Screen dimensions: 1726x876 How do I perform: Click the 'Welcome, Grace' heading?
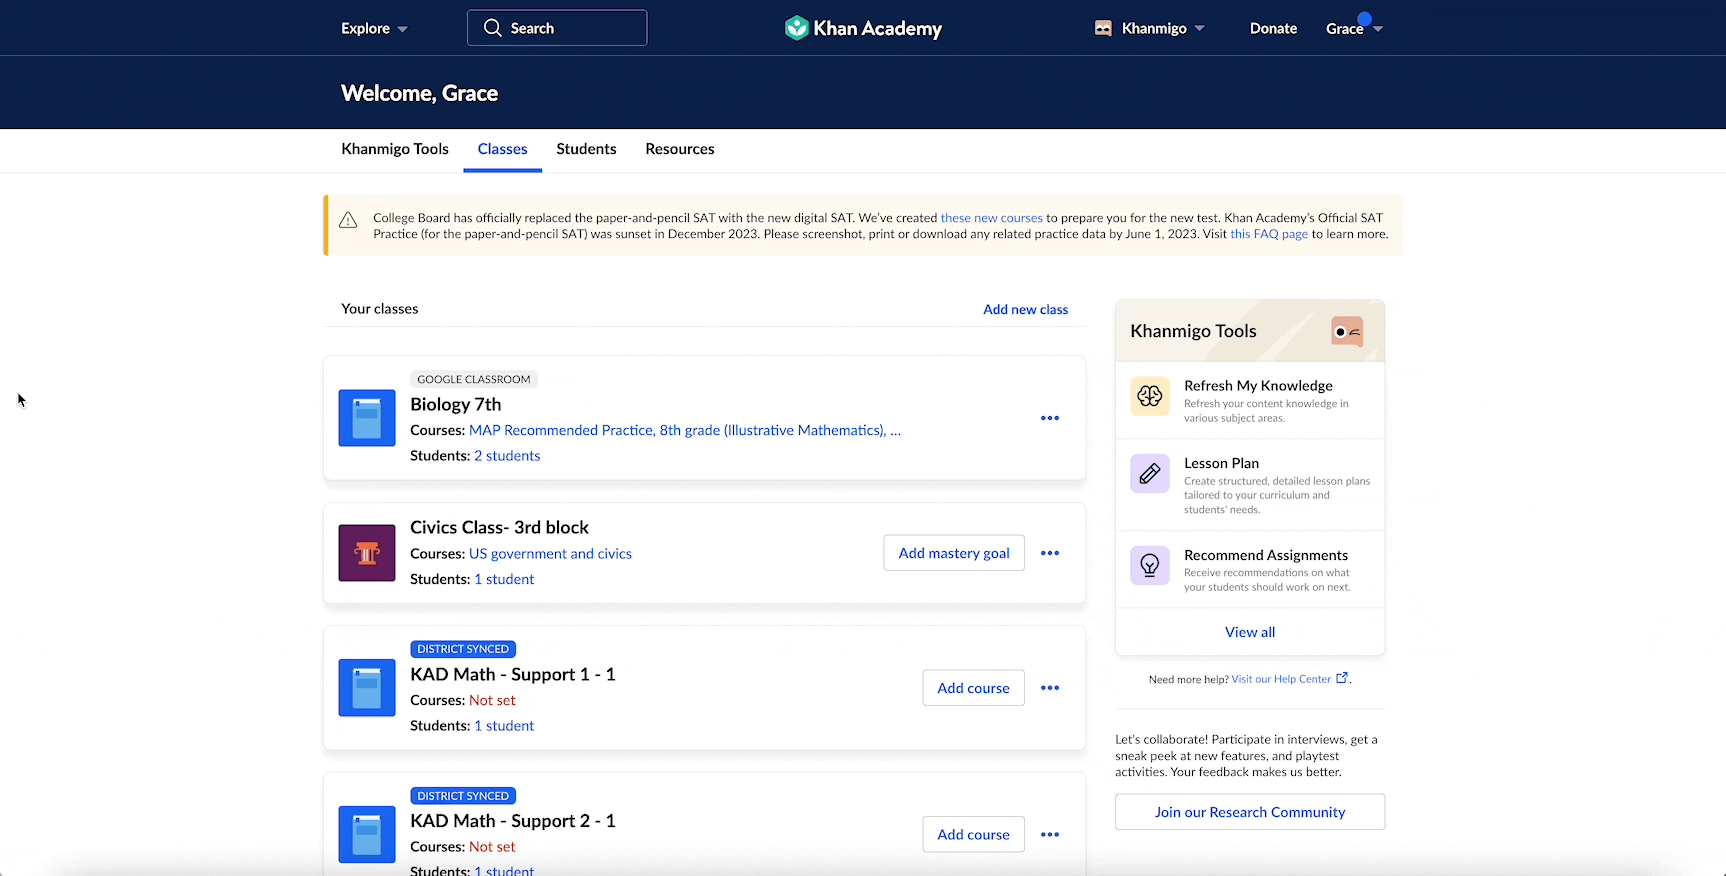419,93
